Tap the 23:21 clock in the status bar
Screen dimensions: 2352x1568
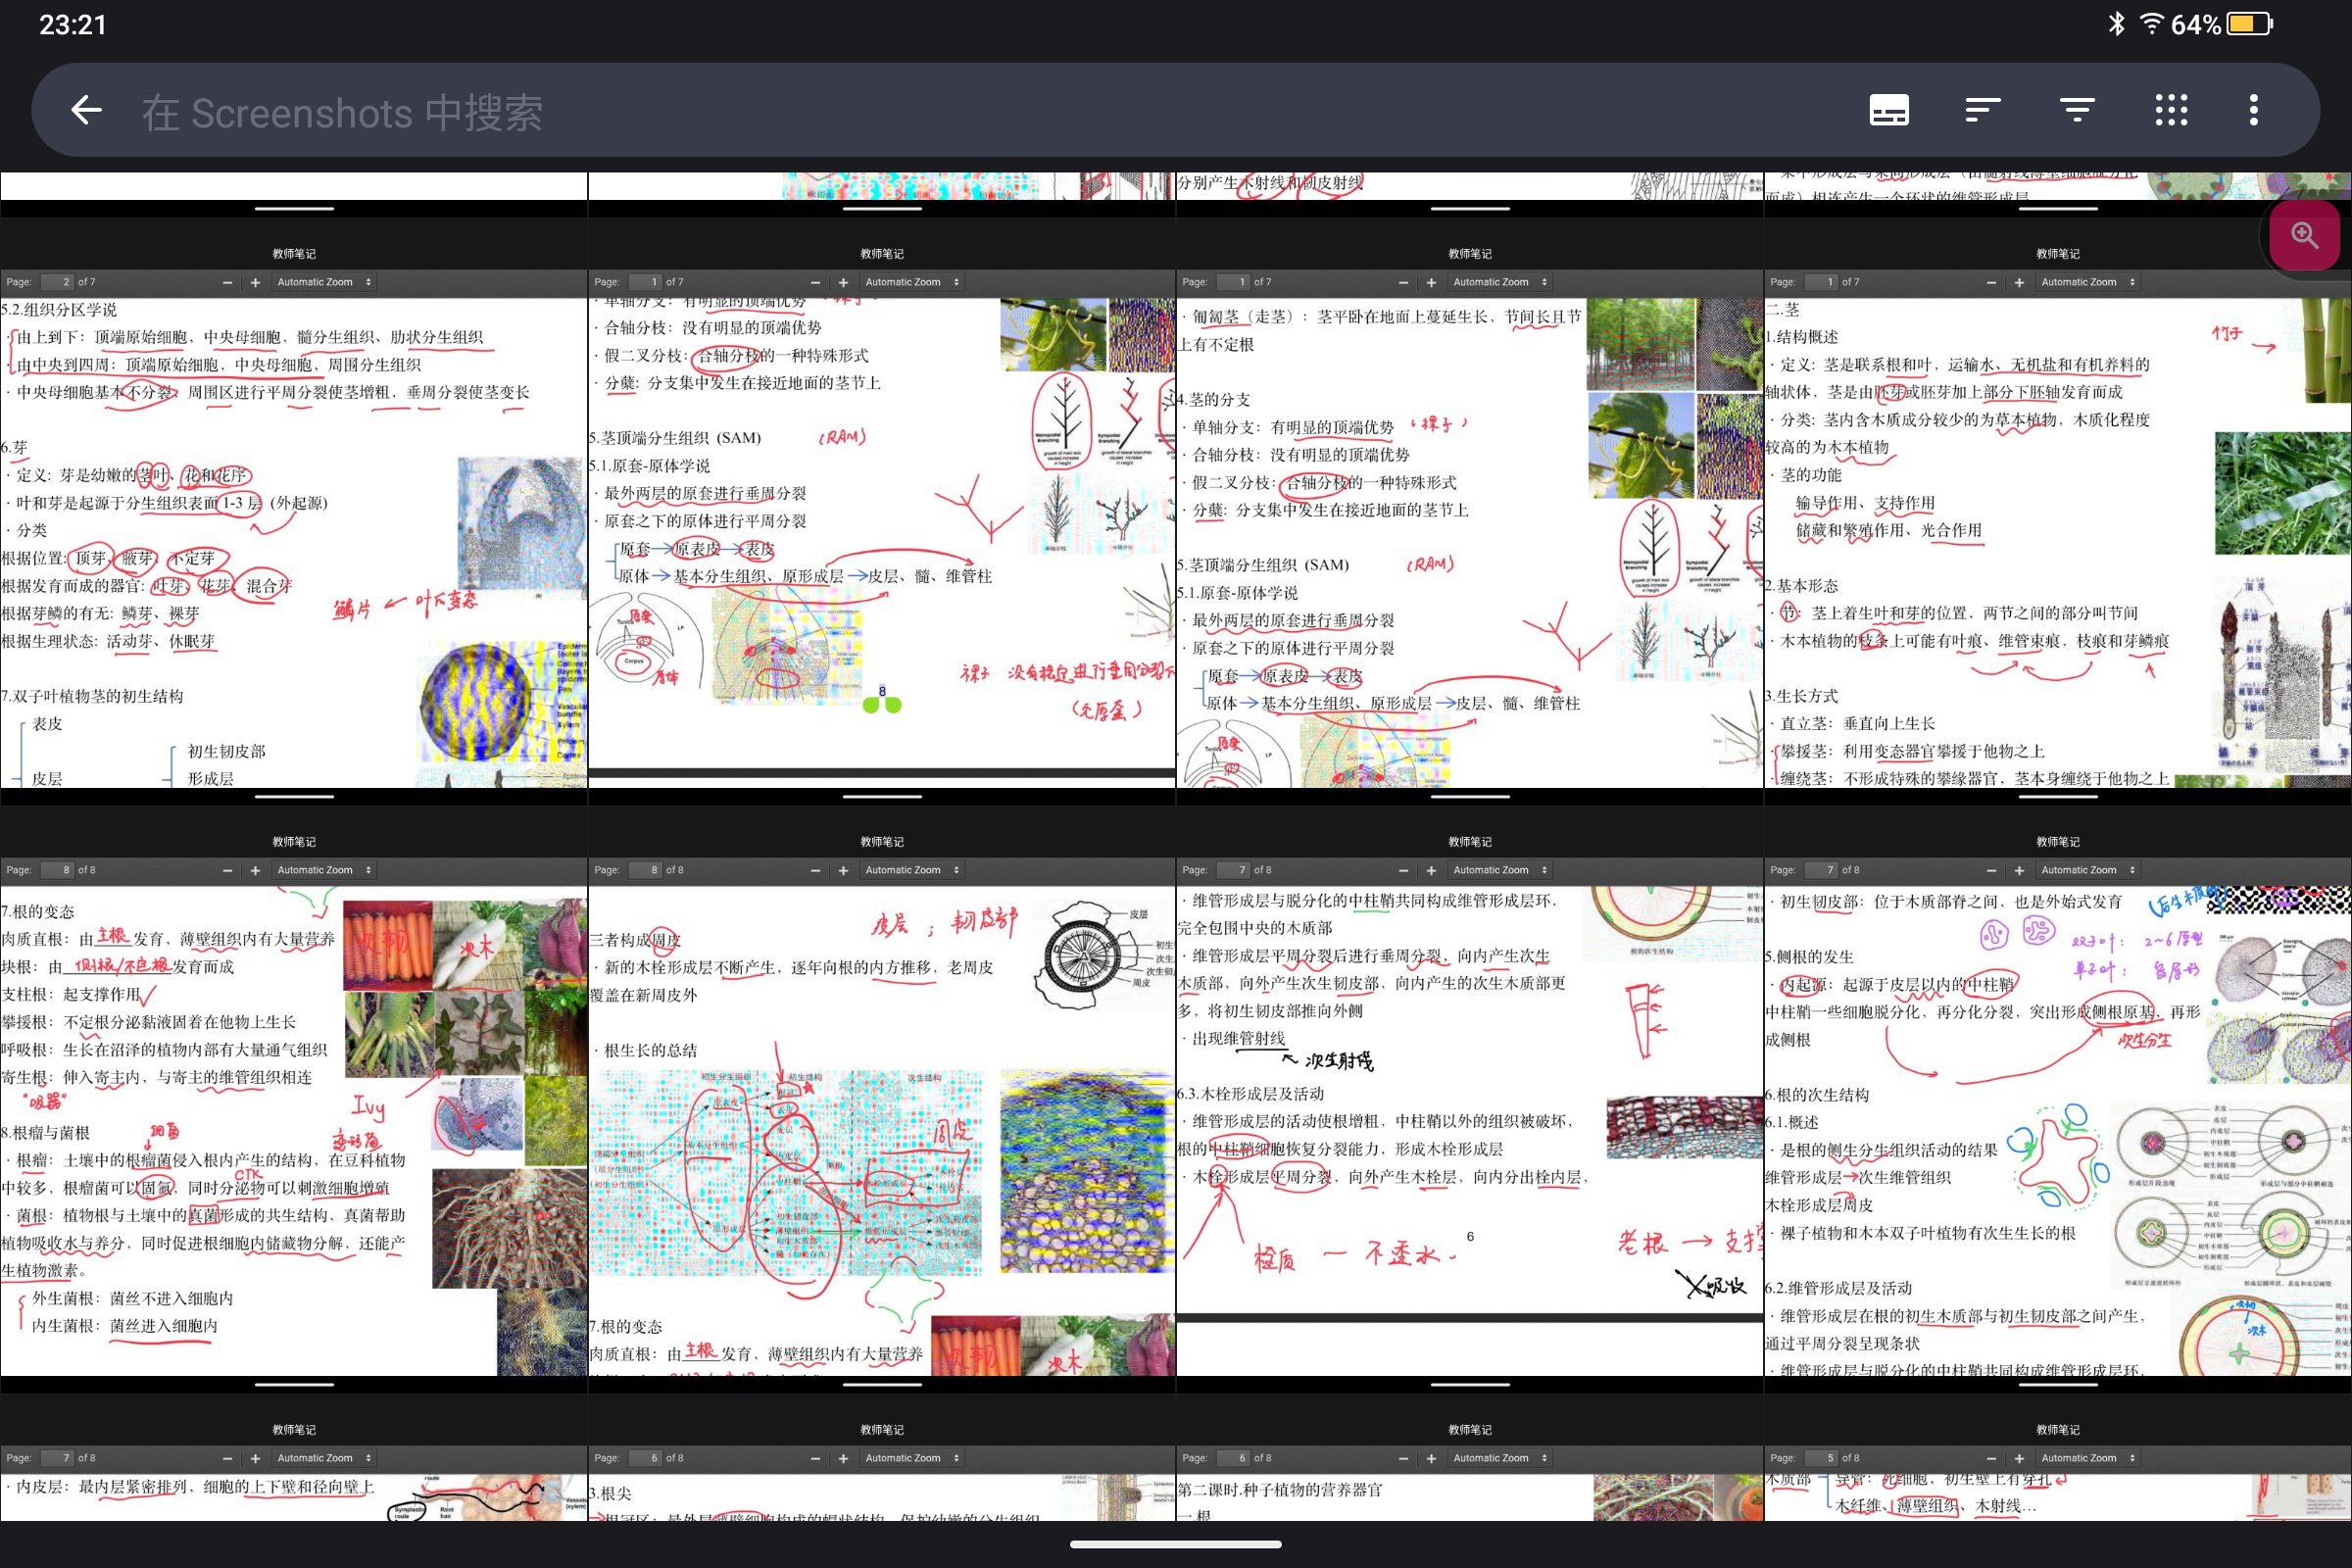pos(72,24)
